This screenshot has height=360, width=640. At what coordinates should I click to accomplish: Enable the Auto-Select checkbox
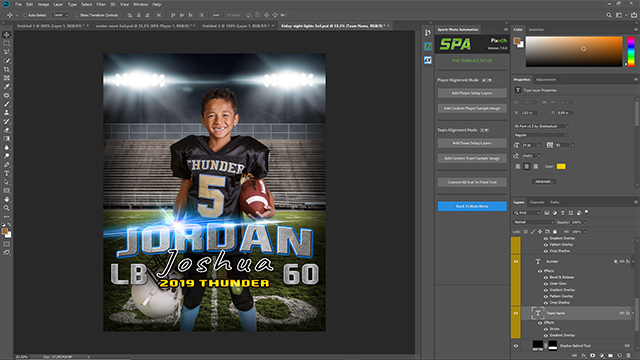[25, 15]
